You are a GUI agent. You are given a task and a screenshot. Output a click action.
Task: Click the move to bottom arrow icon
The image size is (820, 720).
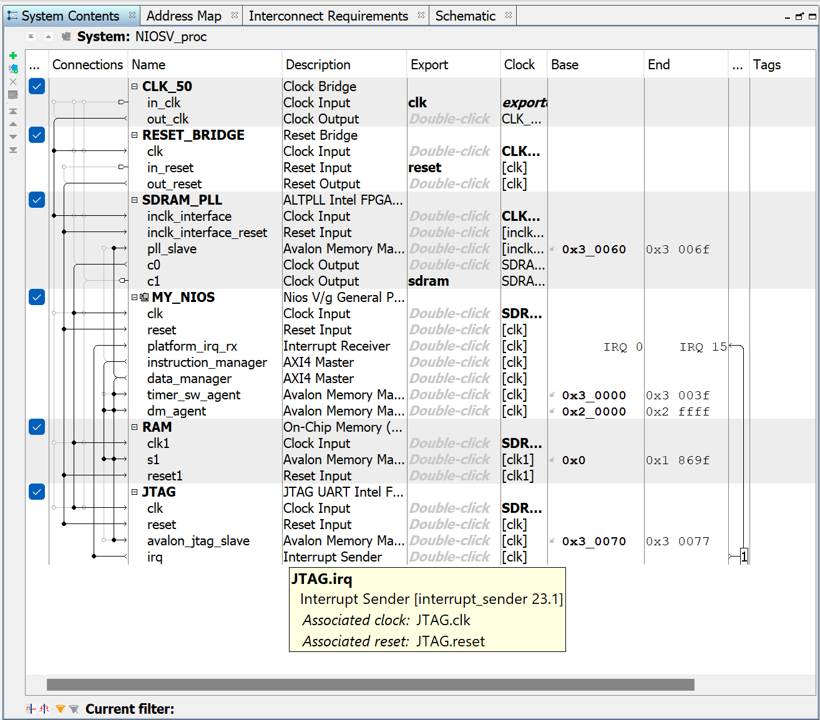coord(13,150)
